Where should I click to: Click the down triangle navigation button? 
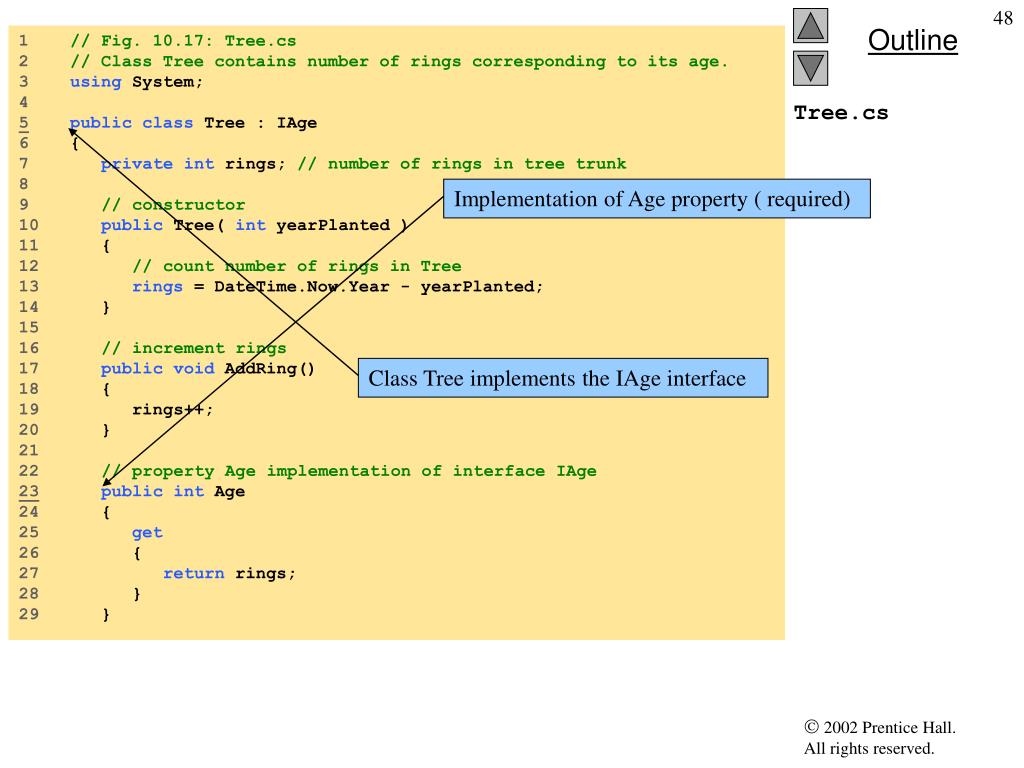tap(810, 69)
